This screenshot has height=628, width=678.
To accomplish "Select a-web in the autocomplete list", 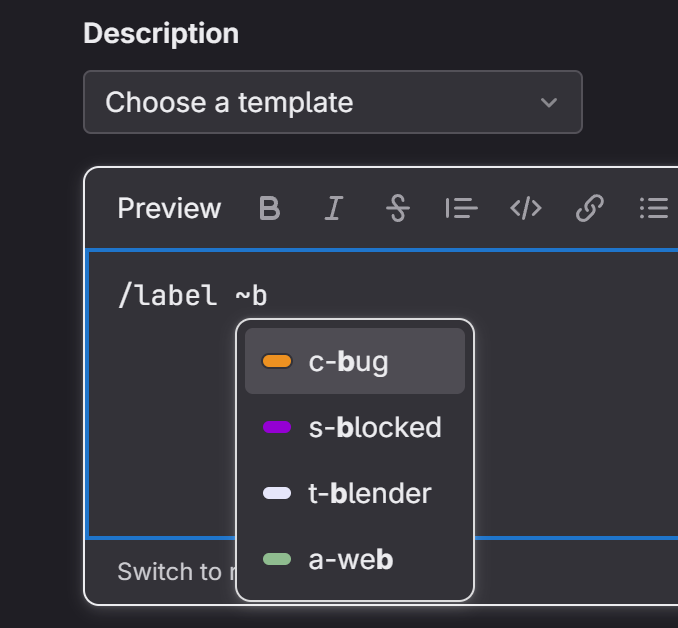I will (x=350, y=559).
